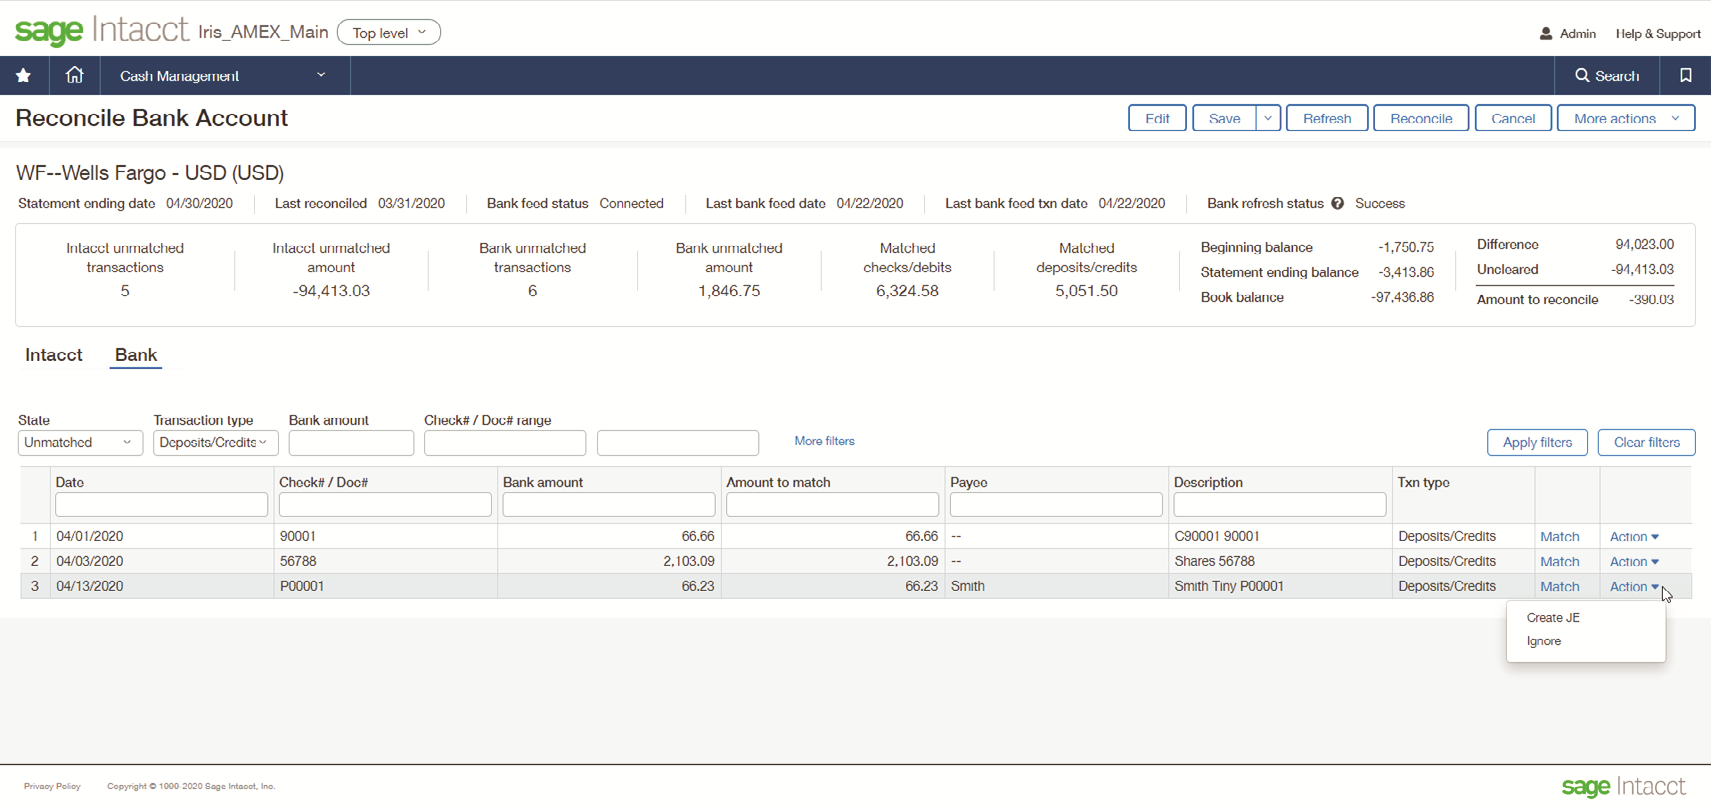
Task: Select date cell 04/01/2020
Action: [90, 536]
